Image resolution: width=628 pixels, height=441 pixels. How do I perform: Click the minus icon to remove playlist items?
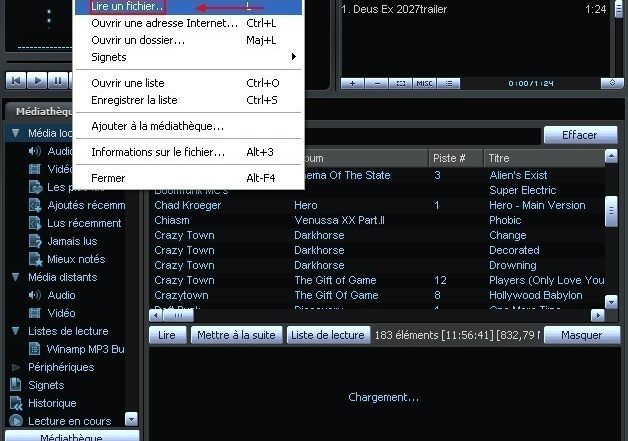coord(376,83)
